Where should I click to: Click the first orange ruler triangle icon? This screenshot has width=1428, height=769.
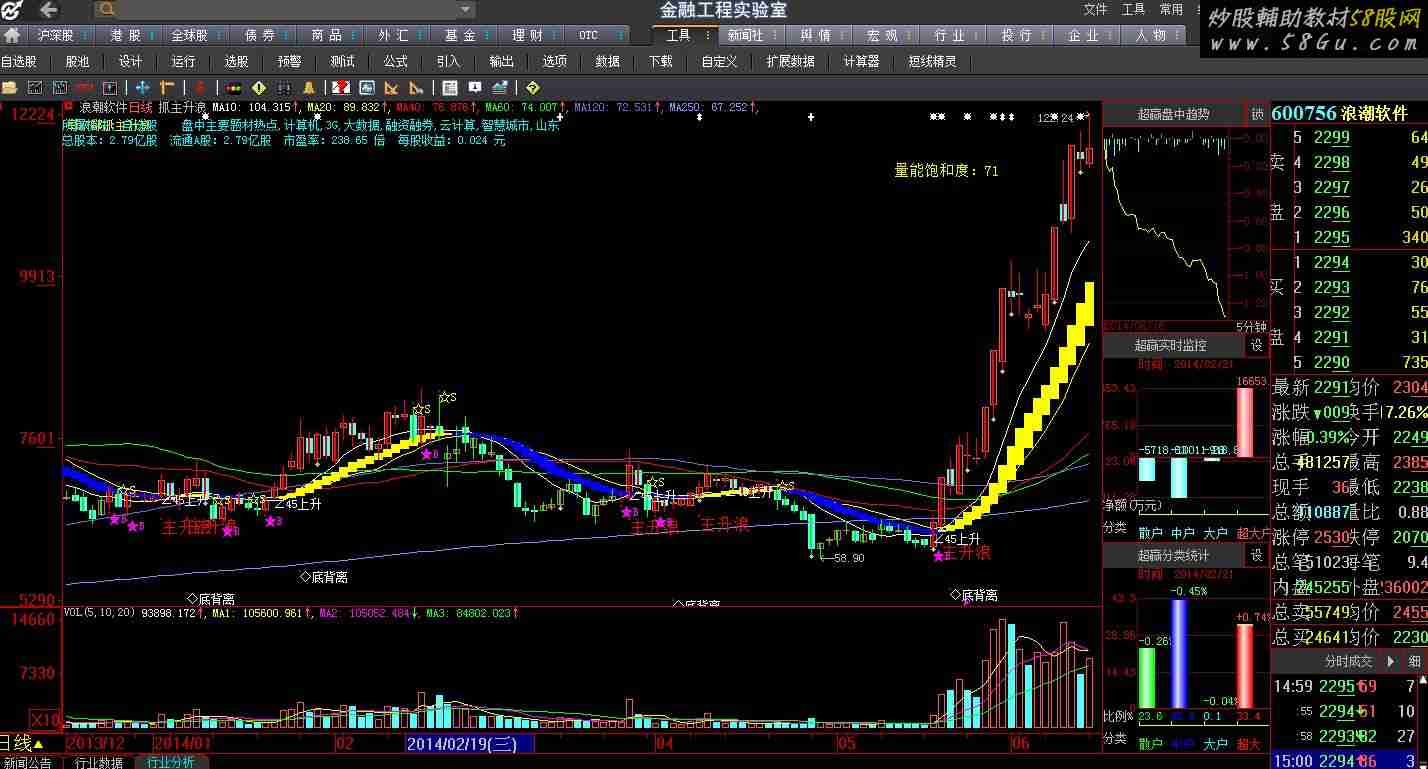(x=391, y=88)
